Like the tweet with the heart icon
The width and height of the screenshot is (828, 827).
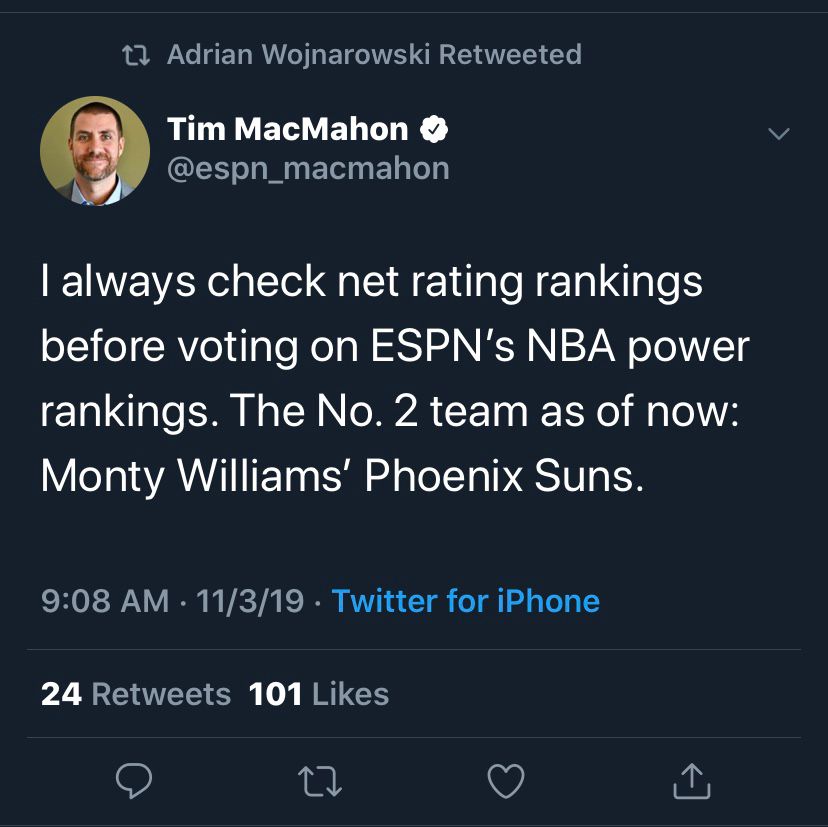[x=505, y=781]
